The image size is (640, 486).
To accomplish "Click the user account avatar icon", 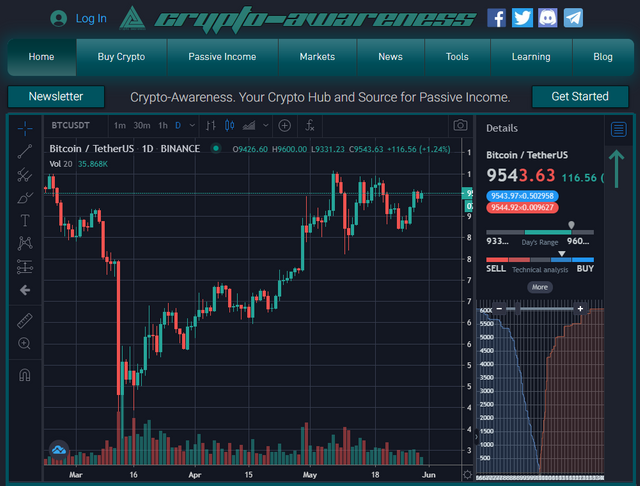I will click(59, 18).
